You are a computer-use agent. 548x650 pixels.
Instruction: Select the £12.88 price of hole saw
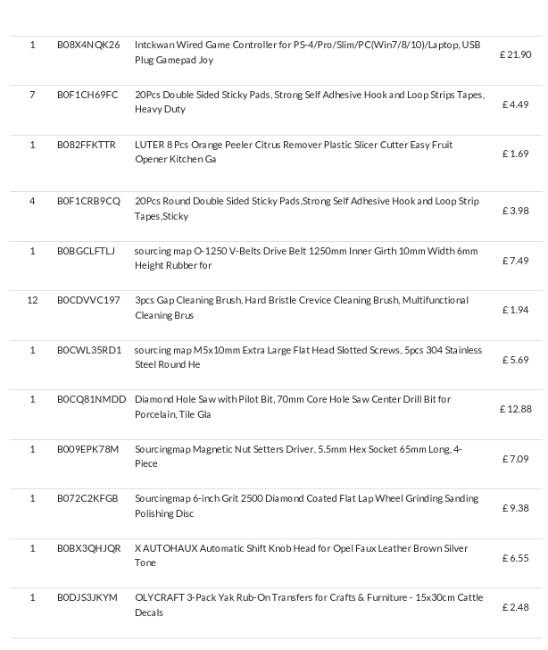point(515,409)
